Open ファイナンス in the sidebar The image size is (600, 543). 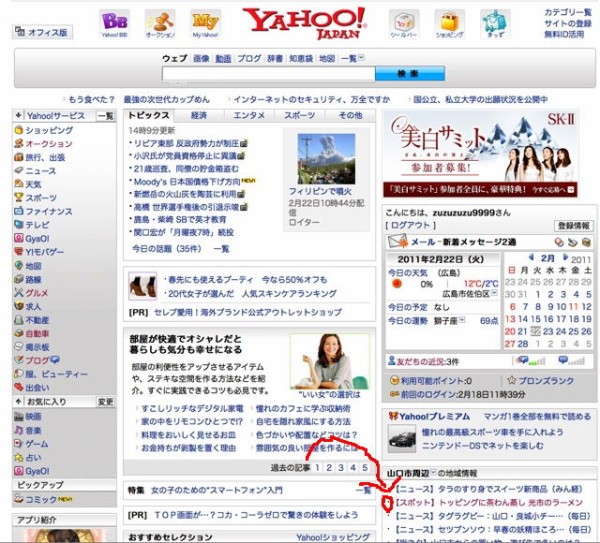[49, 211]
